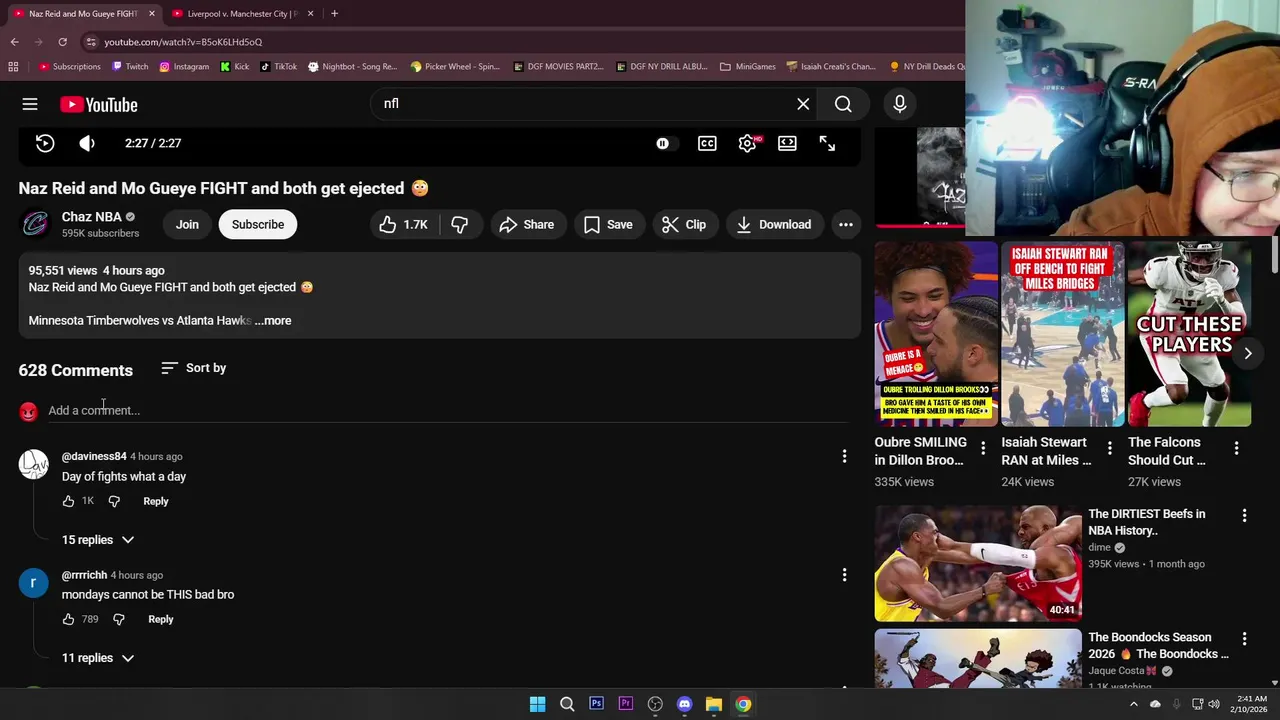Viewport: 1280px width, 720px height.
Task: Join the Chaz NBA channel membership
Action: [x=187, y=224]
